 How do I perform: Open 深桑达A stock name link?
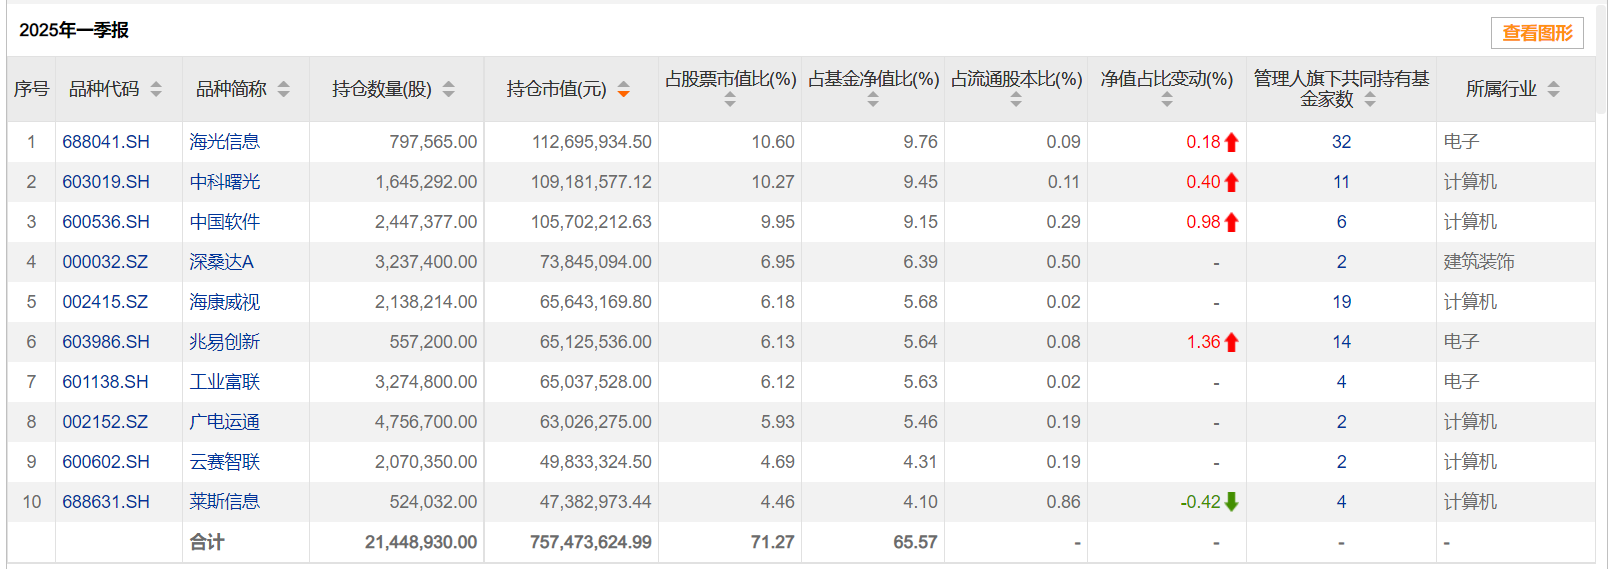[x=222, y=262]
